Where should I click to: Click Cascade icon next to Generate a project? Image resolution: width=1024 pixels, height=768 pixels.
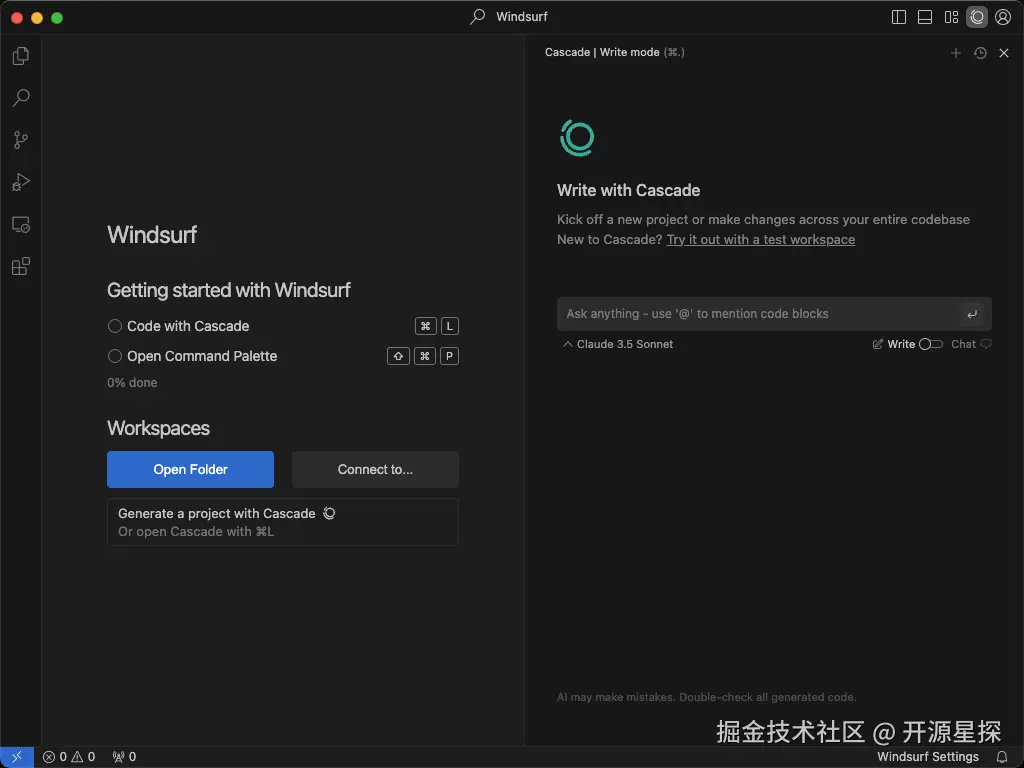(329, 513)
